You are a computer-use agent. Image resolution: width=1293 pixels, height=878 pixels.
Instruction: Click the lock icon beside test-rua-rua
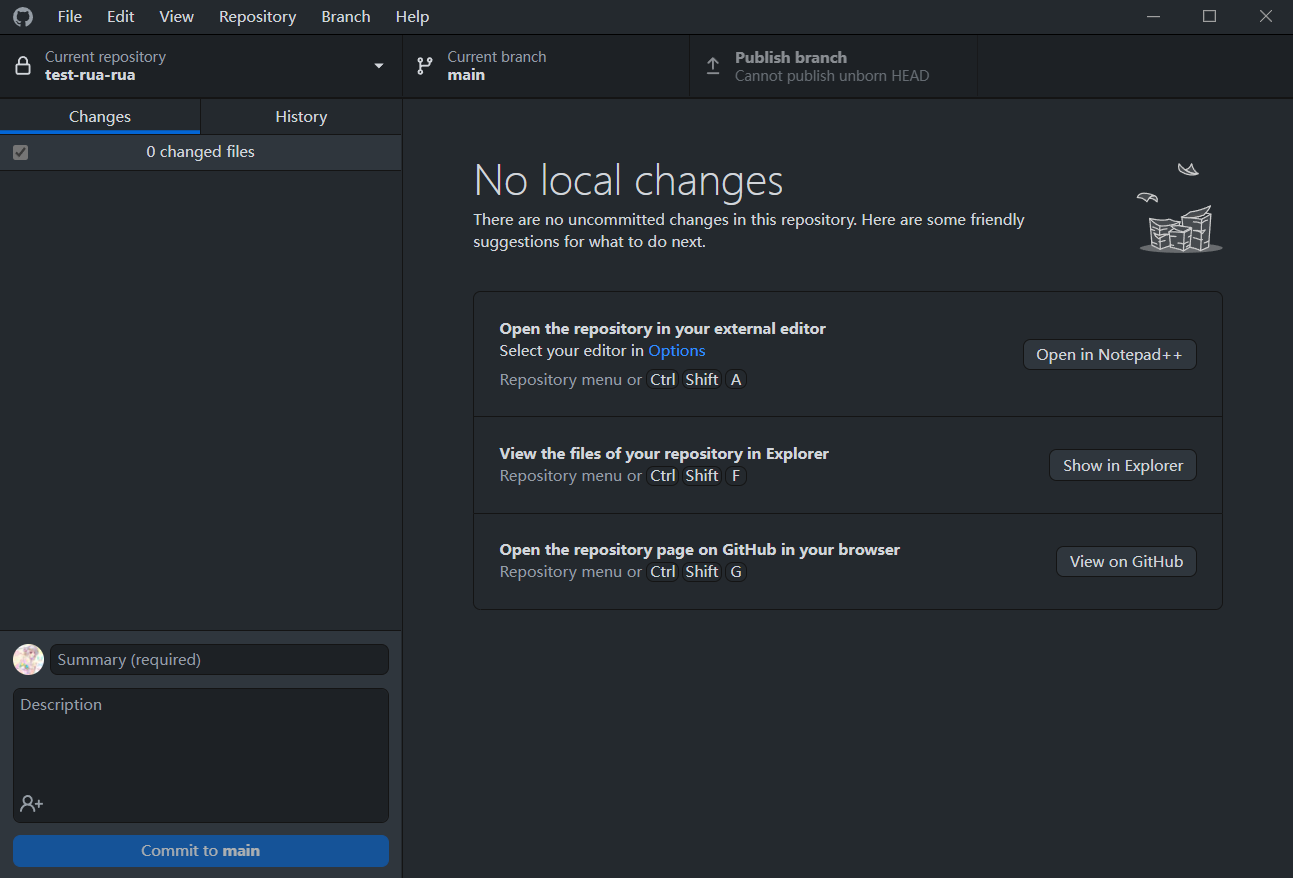pos(23,66)
